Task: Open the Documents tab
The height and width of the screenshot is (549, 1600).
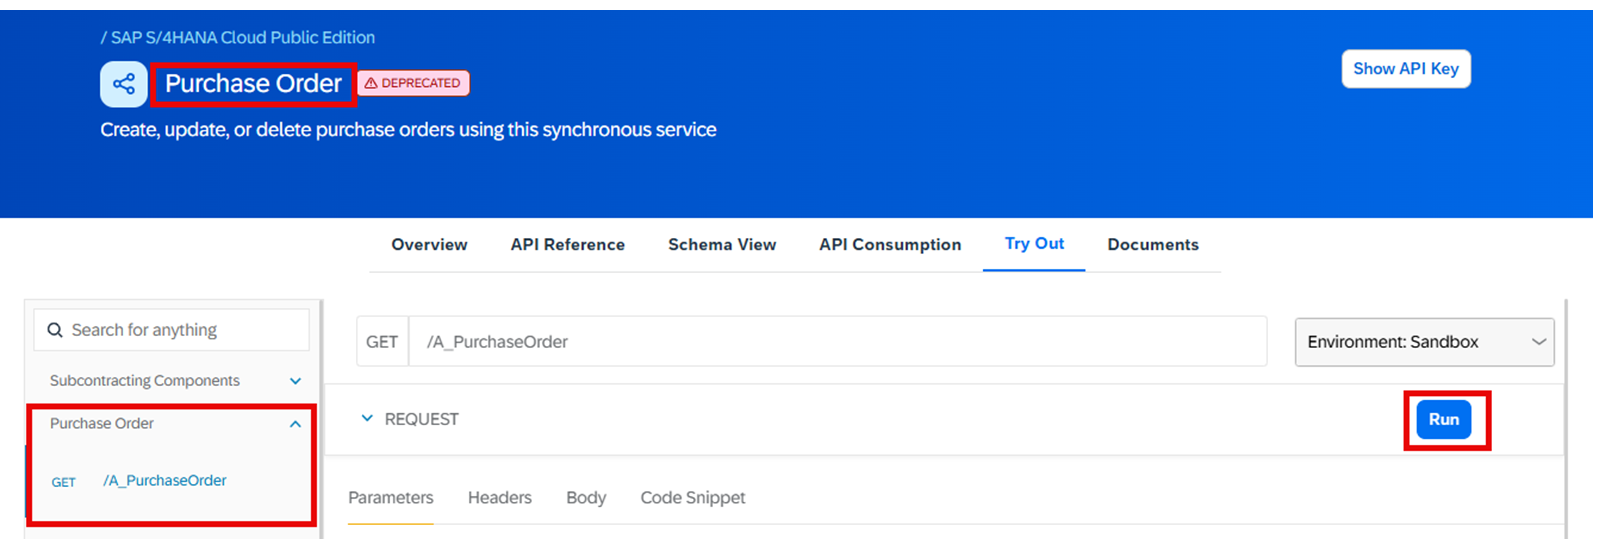Action: 1153,244
